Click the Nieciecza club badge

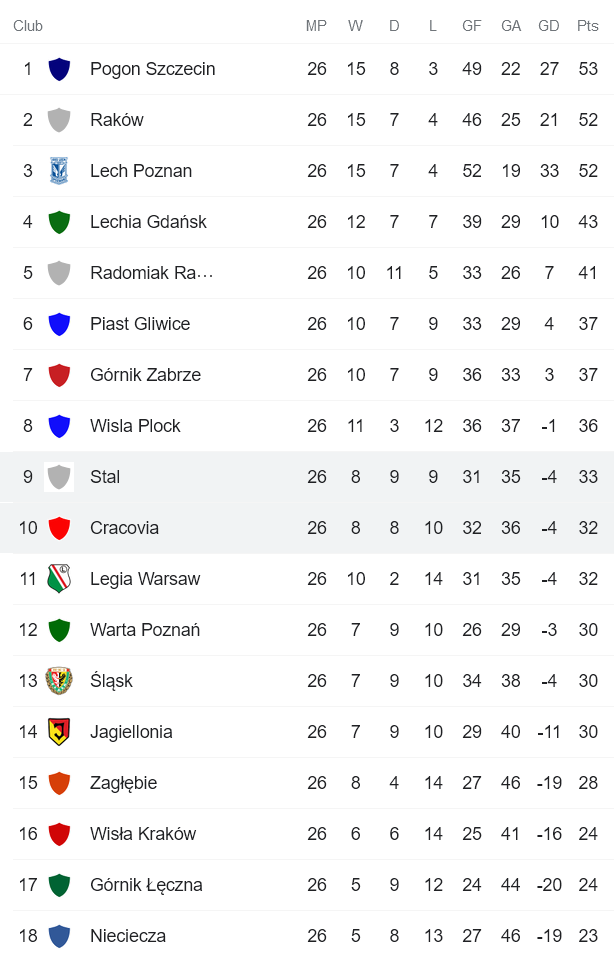point(59,936)
